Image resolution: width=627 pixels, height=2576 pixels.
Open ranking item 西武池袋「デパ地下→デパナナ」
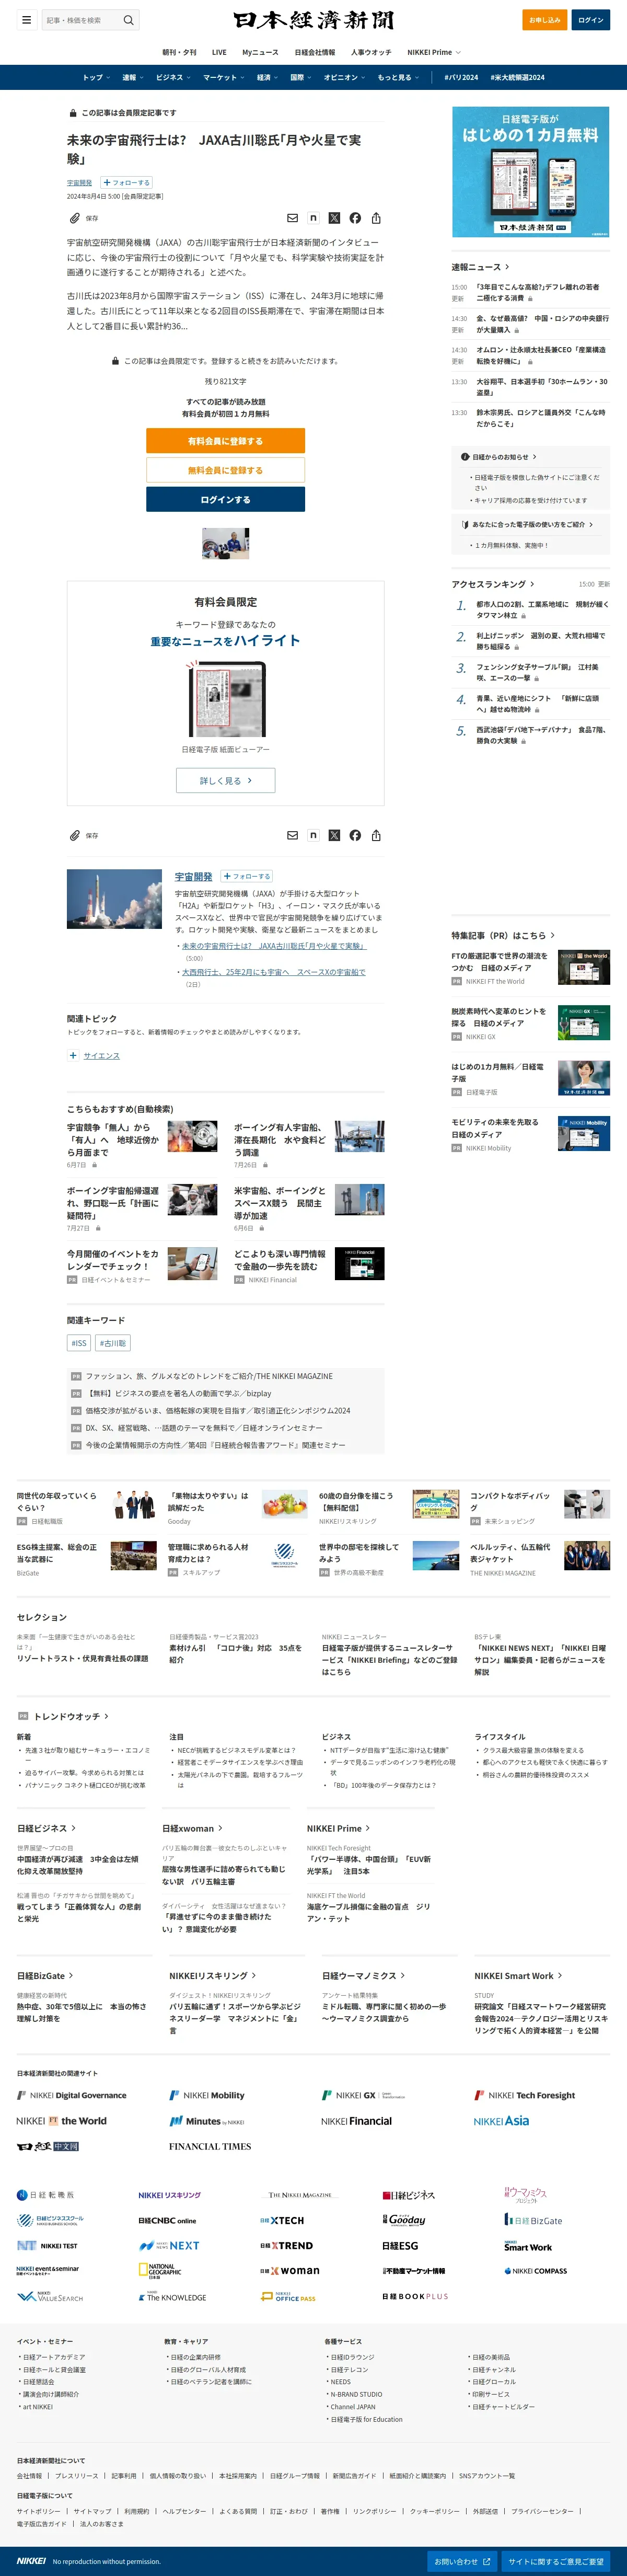[x=542, y=735]
